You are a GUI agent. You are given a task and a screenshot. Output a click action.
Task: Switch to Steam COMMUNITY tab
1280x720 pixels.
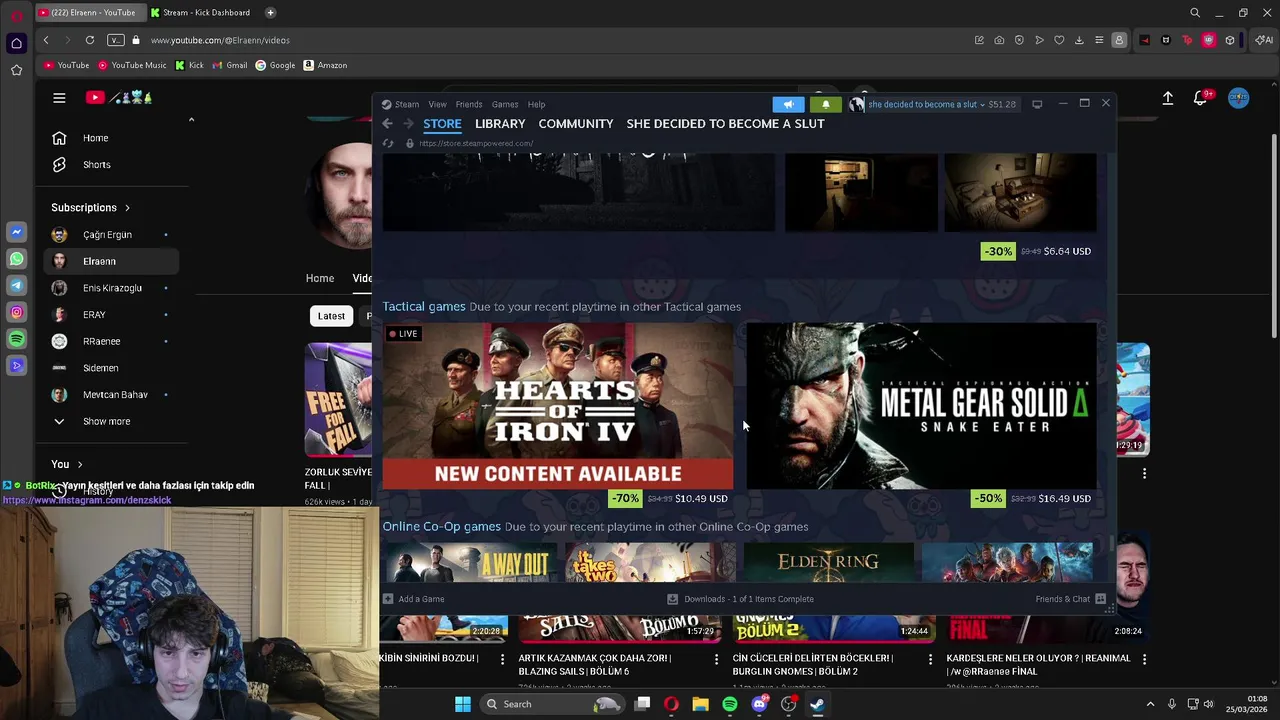click(576, 124)
